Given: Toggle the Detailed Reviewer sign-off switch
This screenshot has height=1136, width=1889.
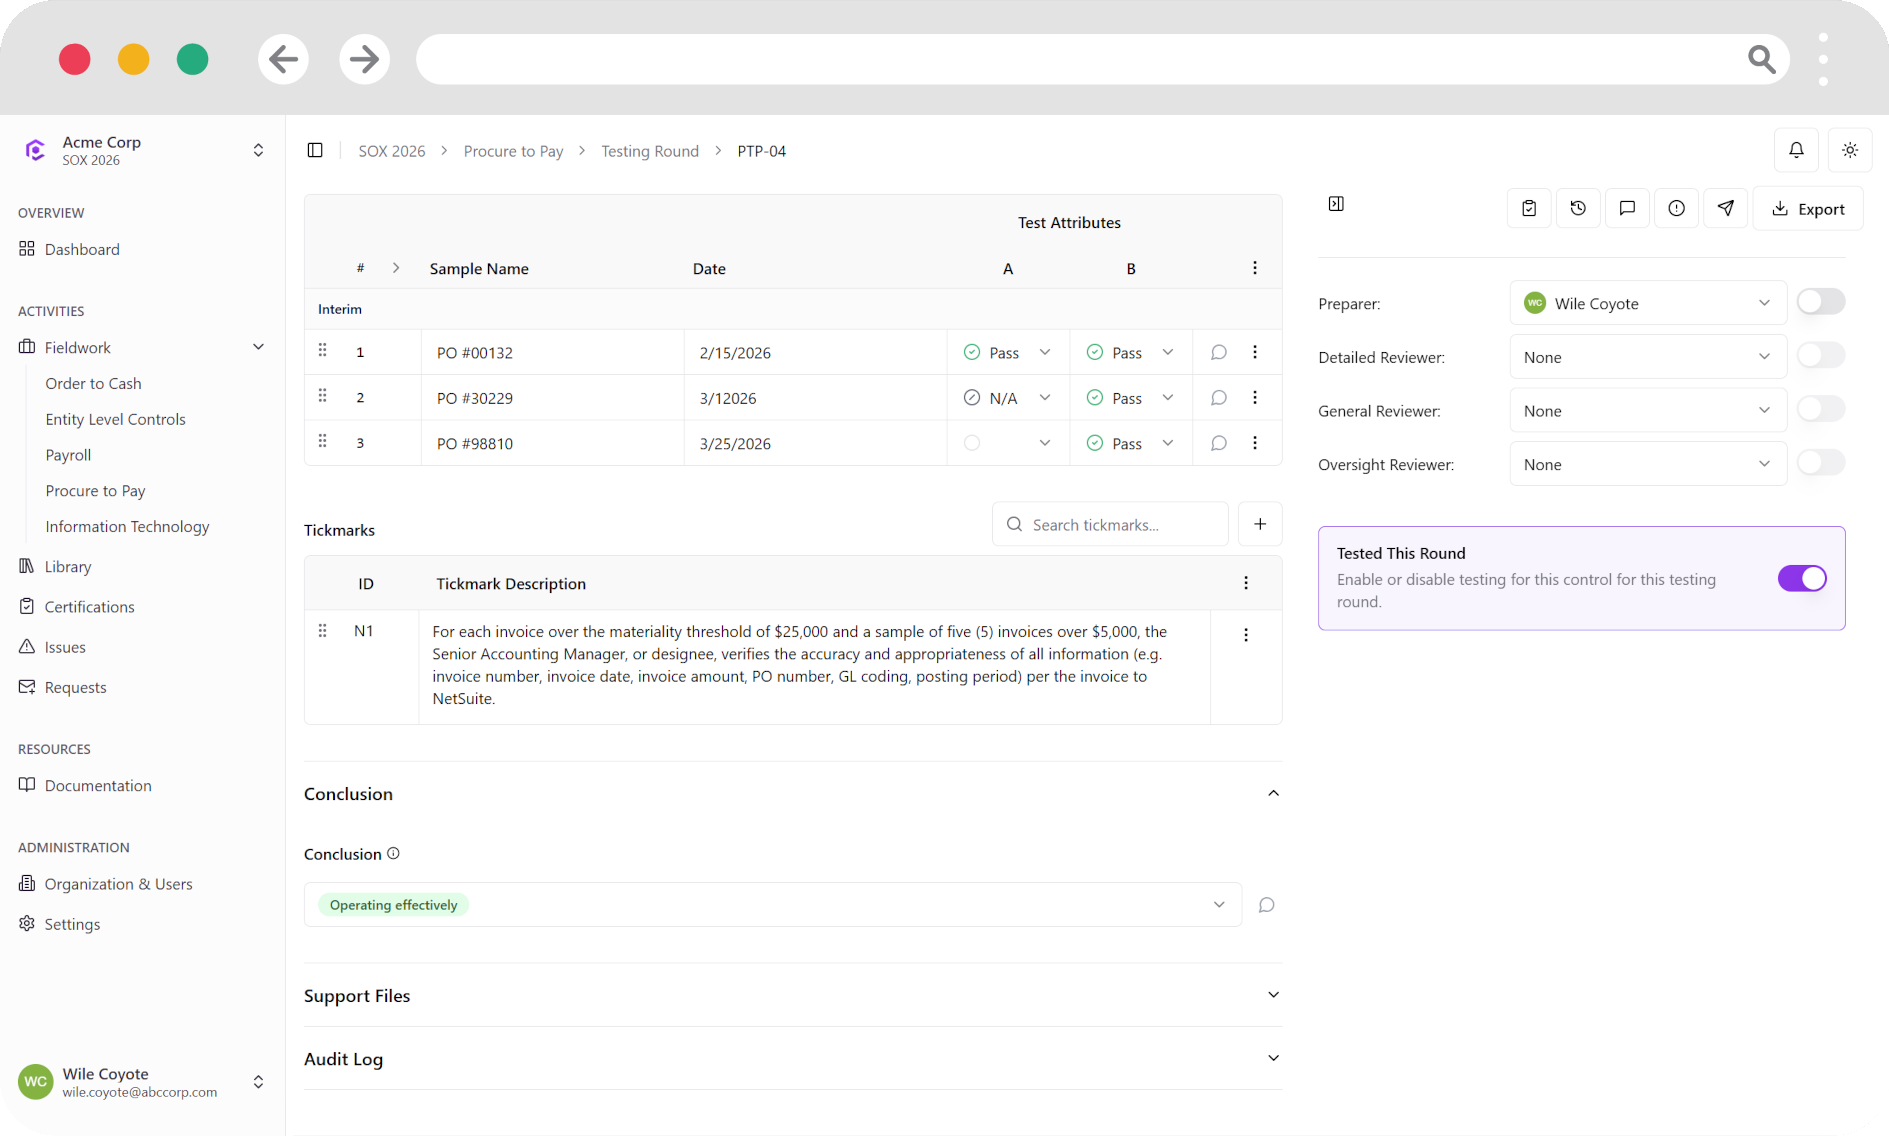Looking at the screenshot, I should coord(1820,355).
